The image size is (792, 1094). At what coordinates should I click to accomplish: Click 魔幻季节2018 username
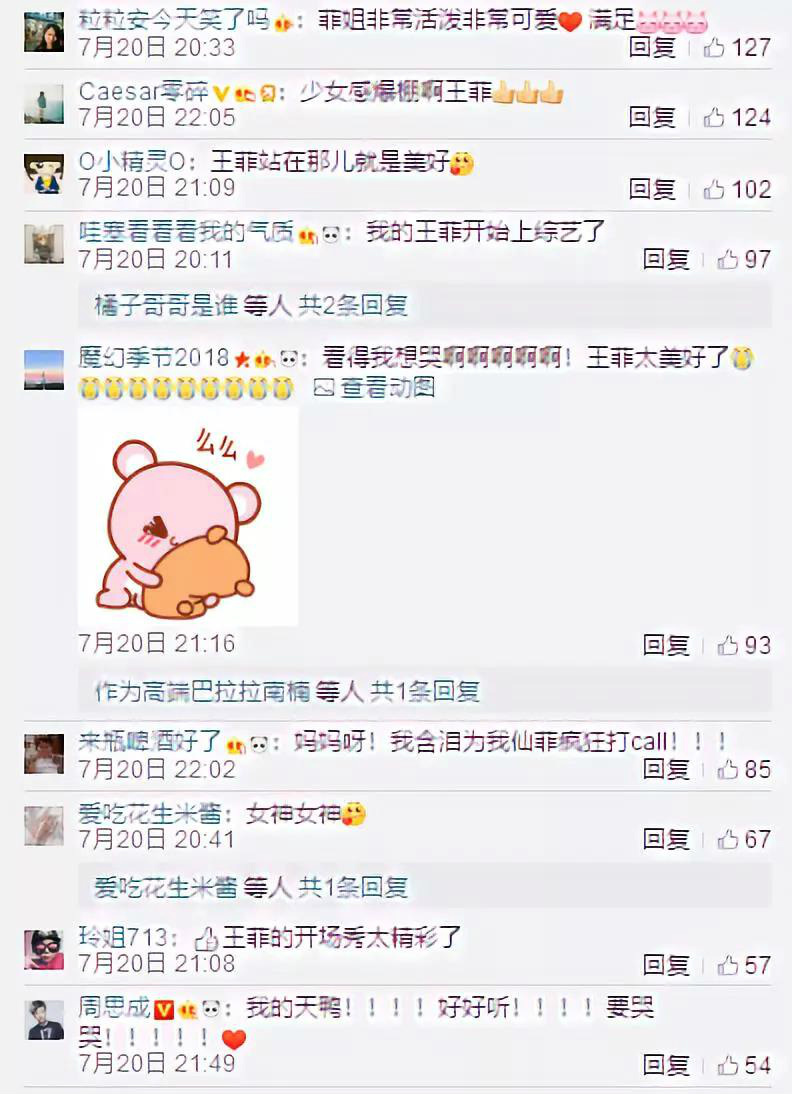pyautogui.click(x=154, y=359)
